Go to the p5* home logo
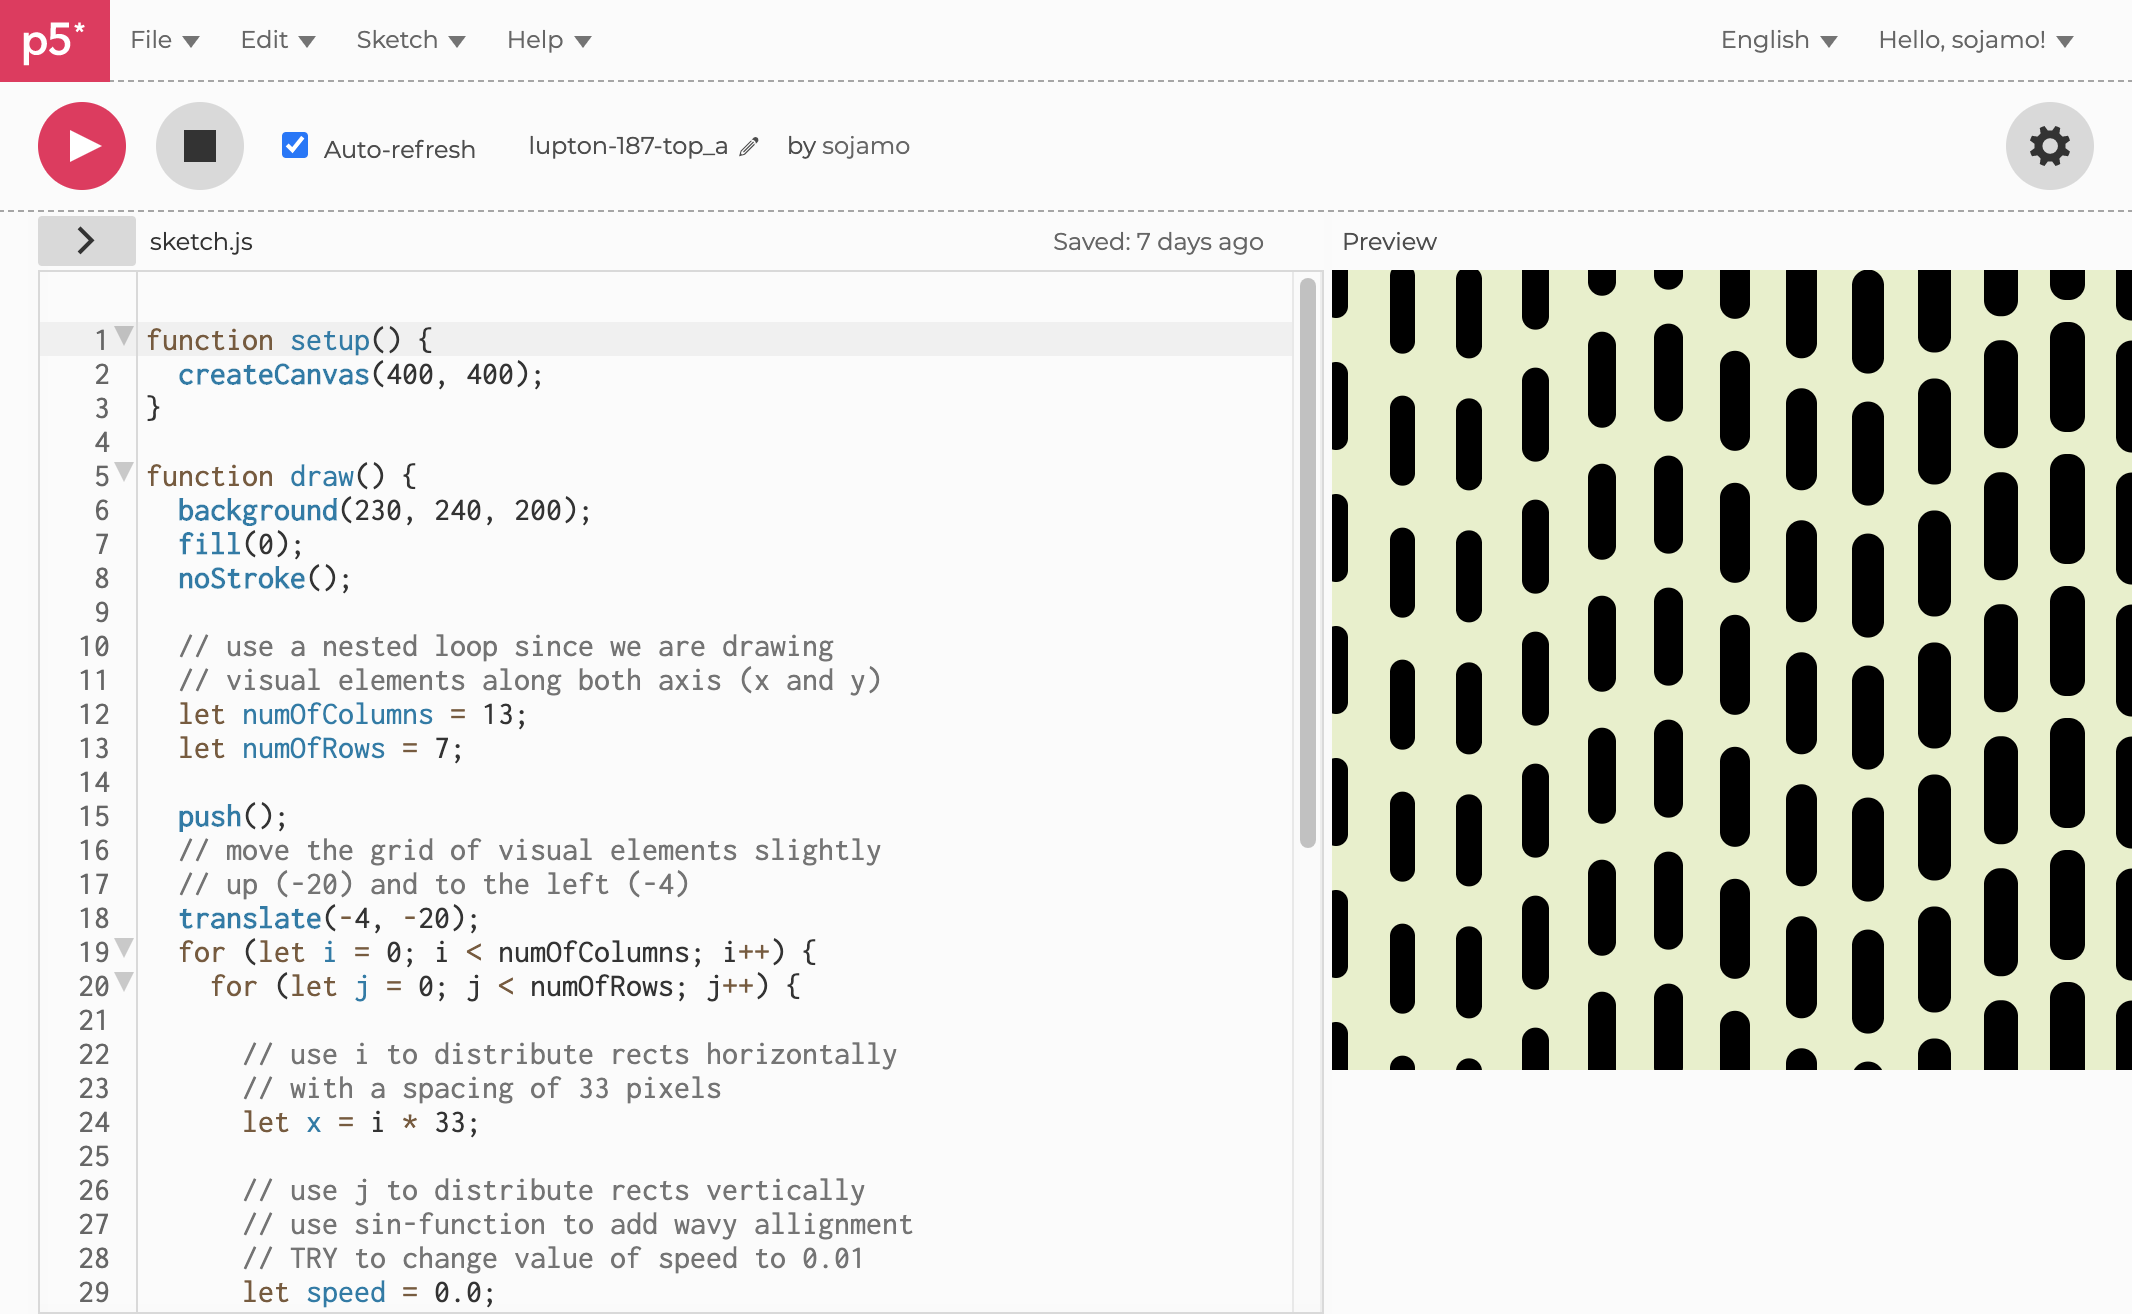 (x=54, y=40)
